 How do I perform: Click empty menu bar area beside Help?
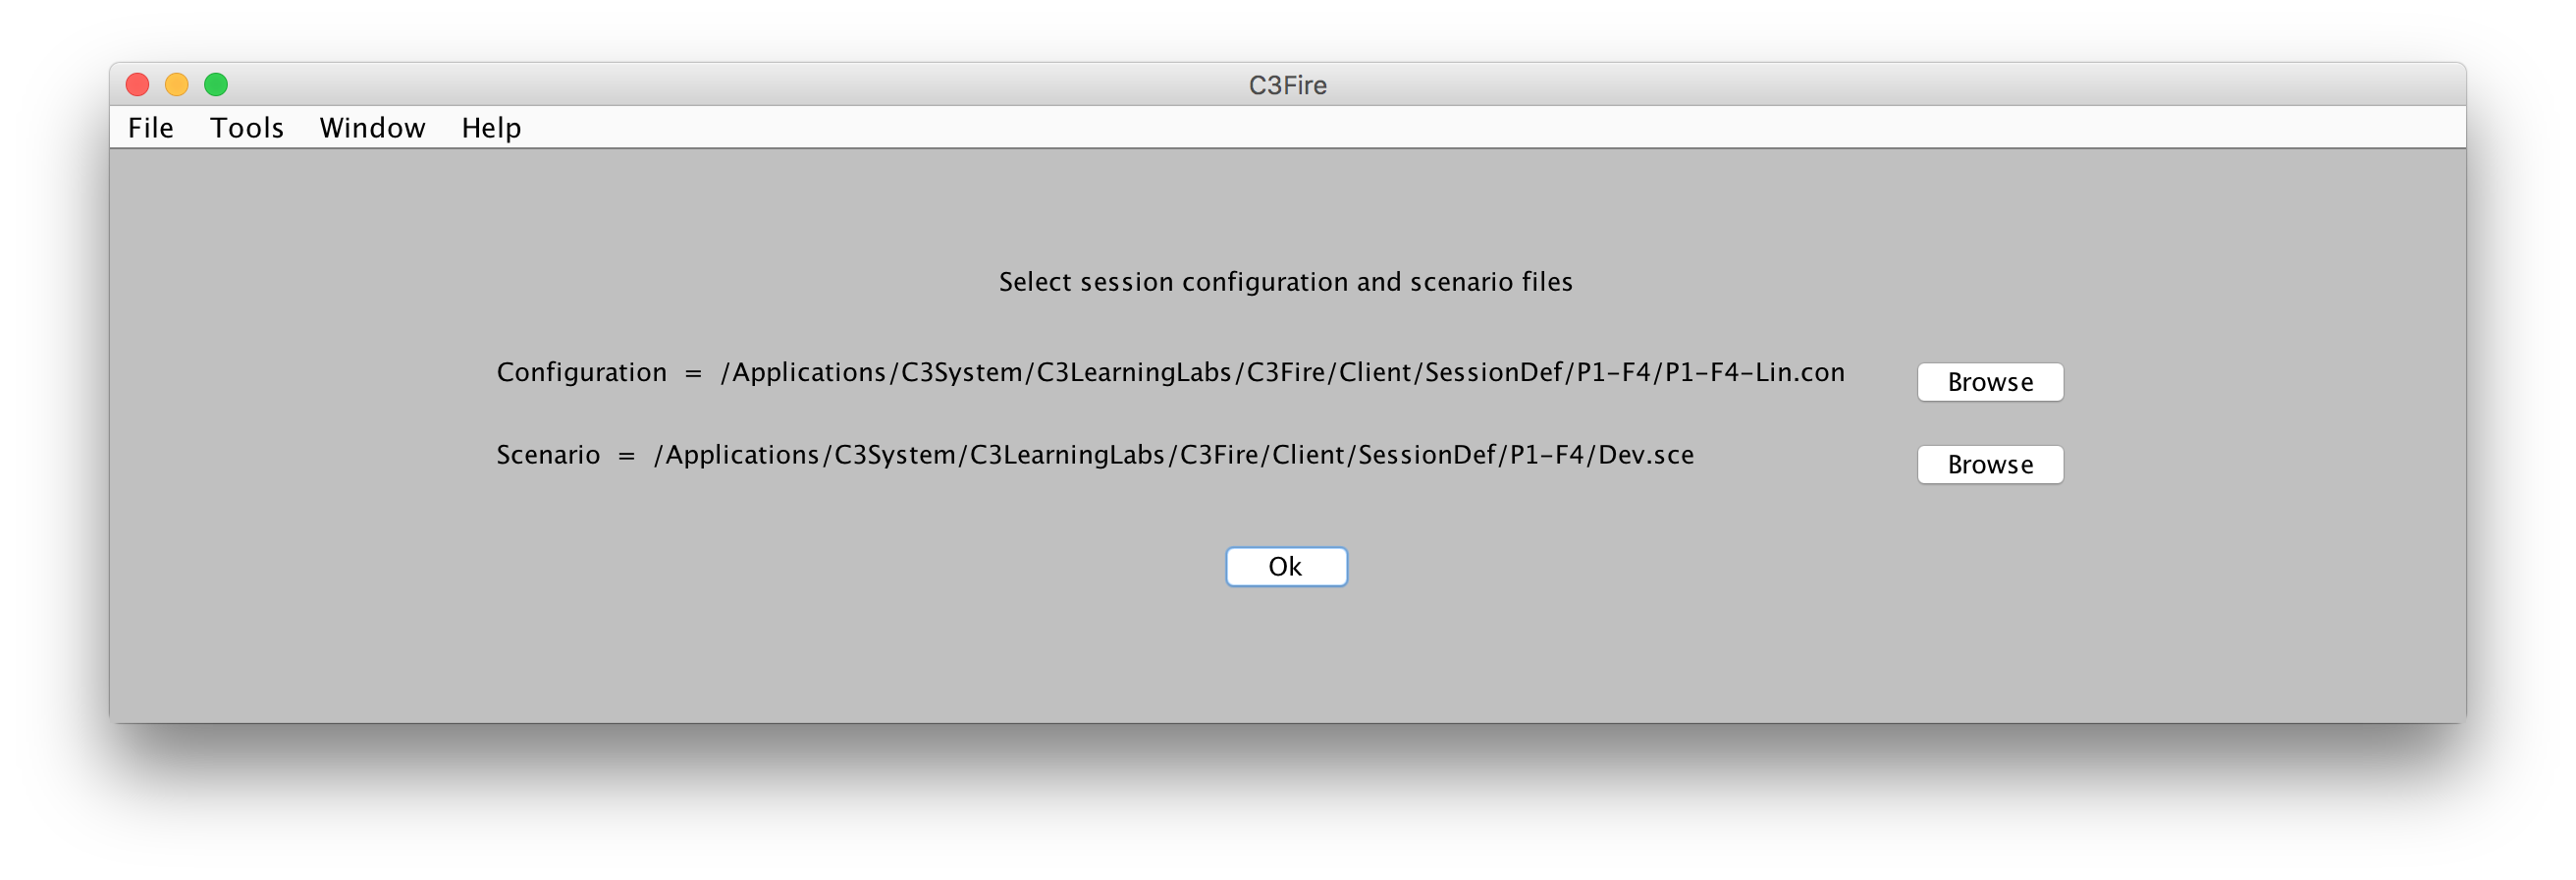click(1490, 128)
